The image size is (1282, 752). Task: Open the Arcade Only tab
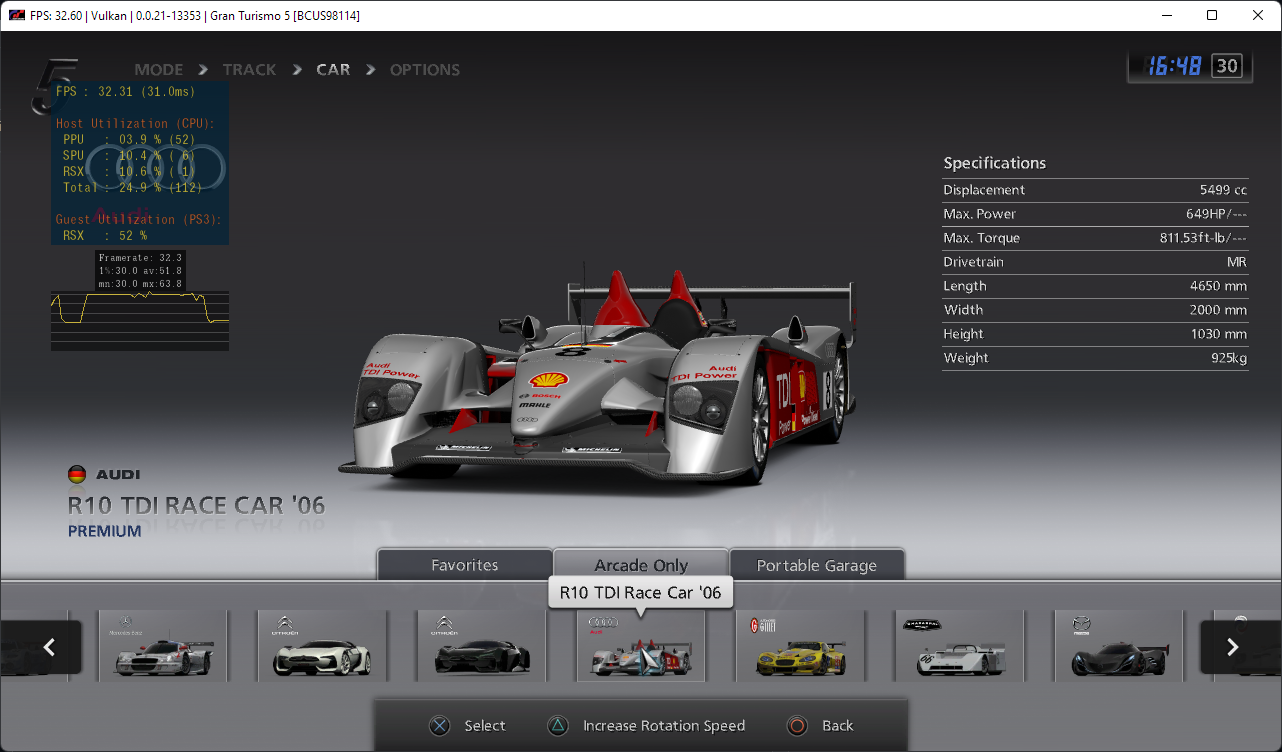641,565
